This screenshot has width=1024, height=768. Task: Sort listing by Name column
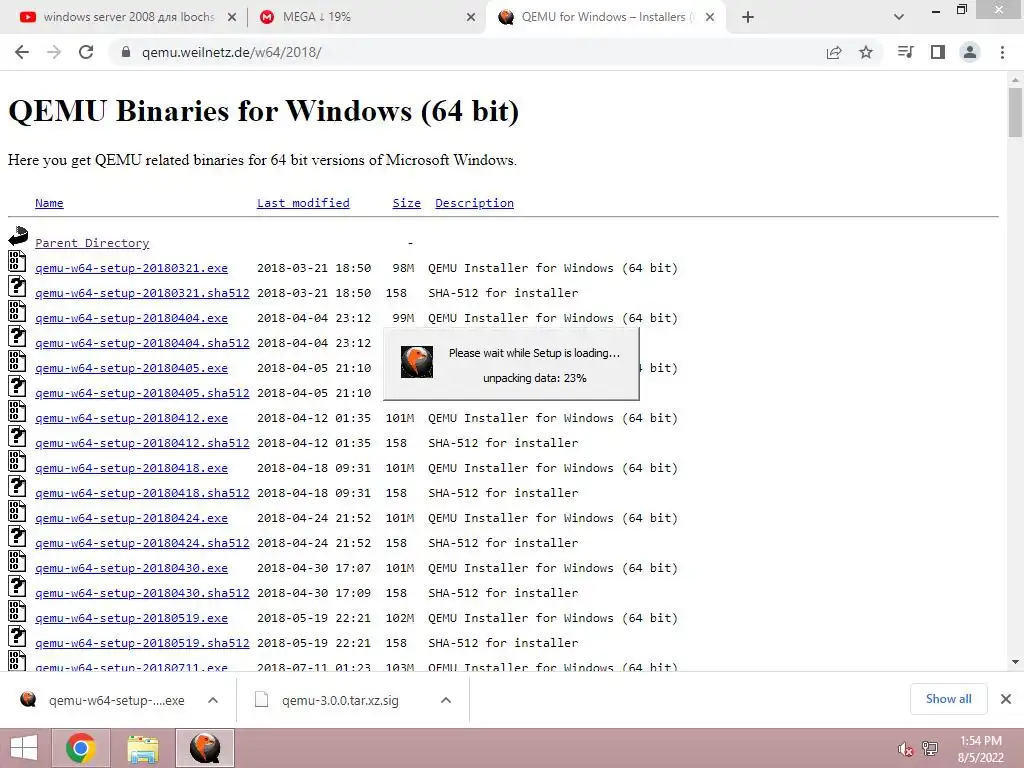(x=49, y=203)
